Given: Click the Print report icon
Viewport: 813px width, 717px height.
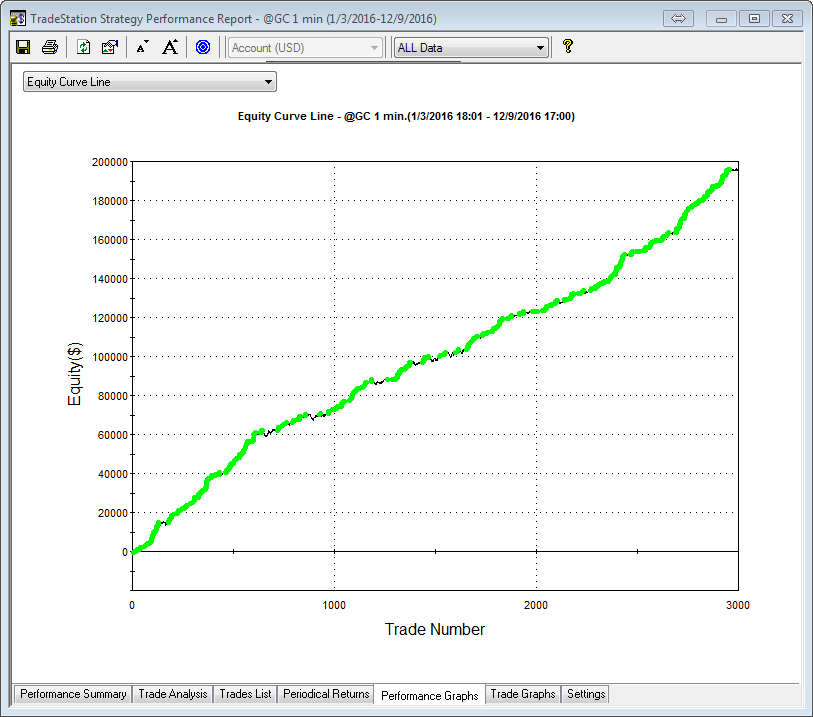Looking at the screenshot, I should pos(49,47).
